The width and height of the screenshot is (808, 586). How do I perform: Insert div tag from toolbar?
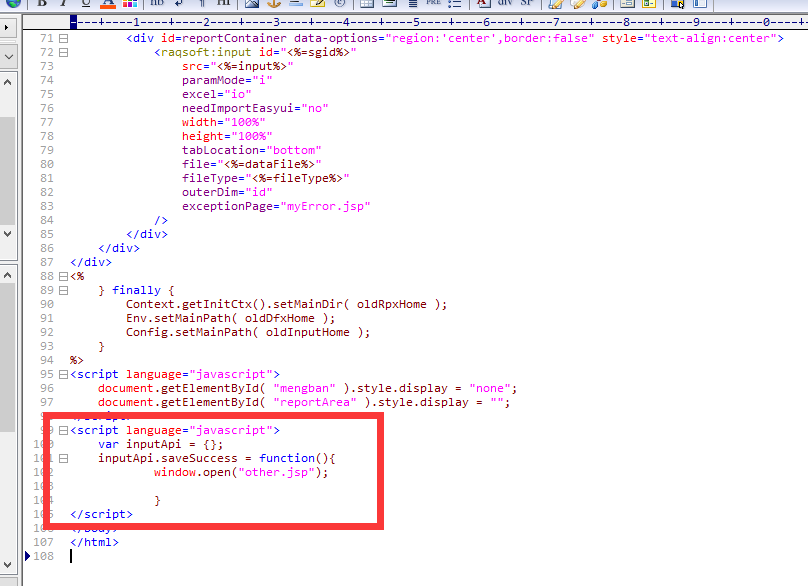(504, 3)
